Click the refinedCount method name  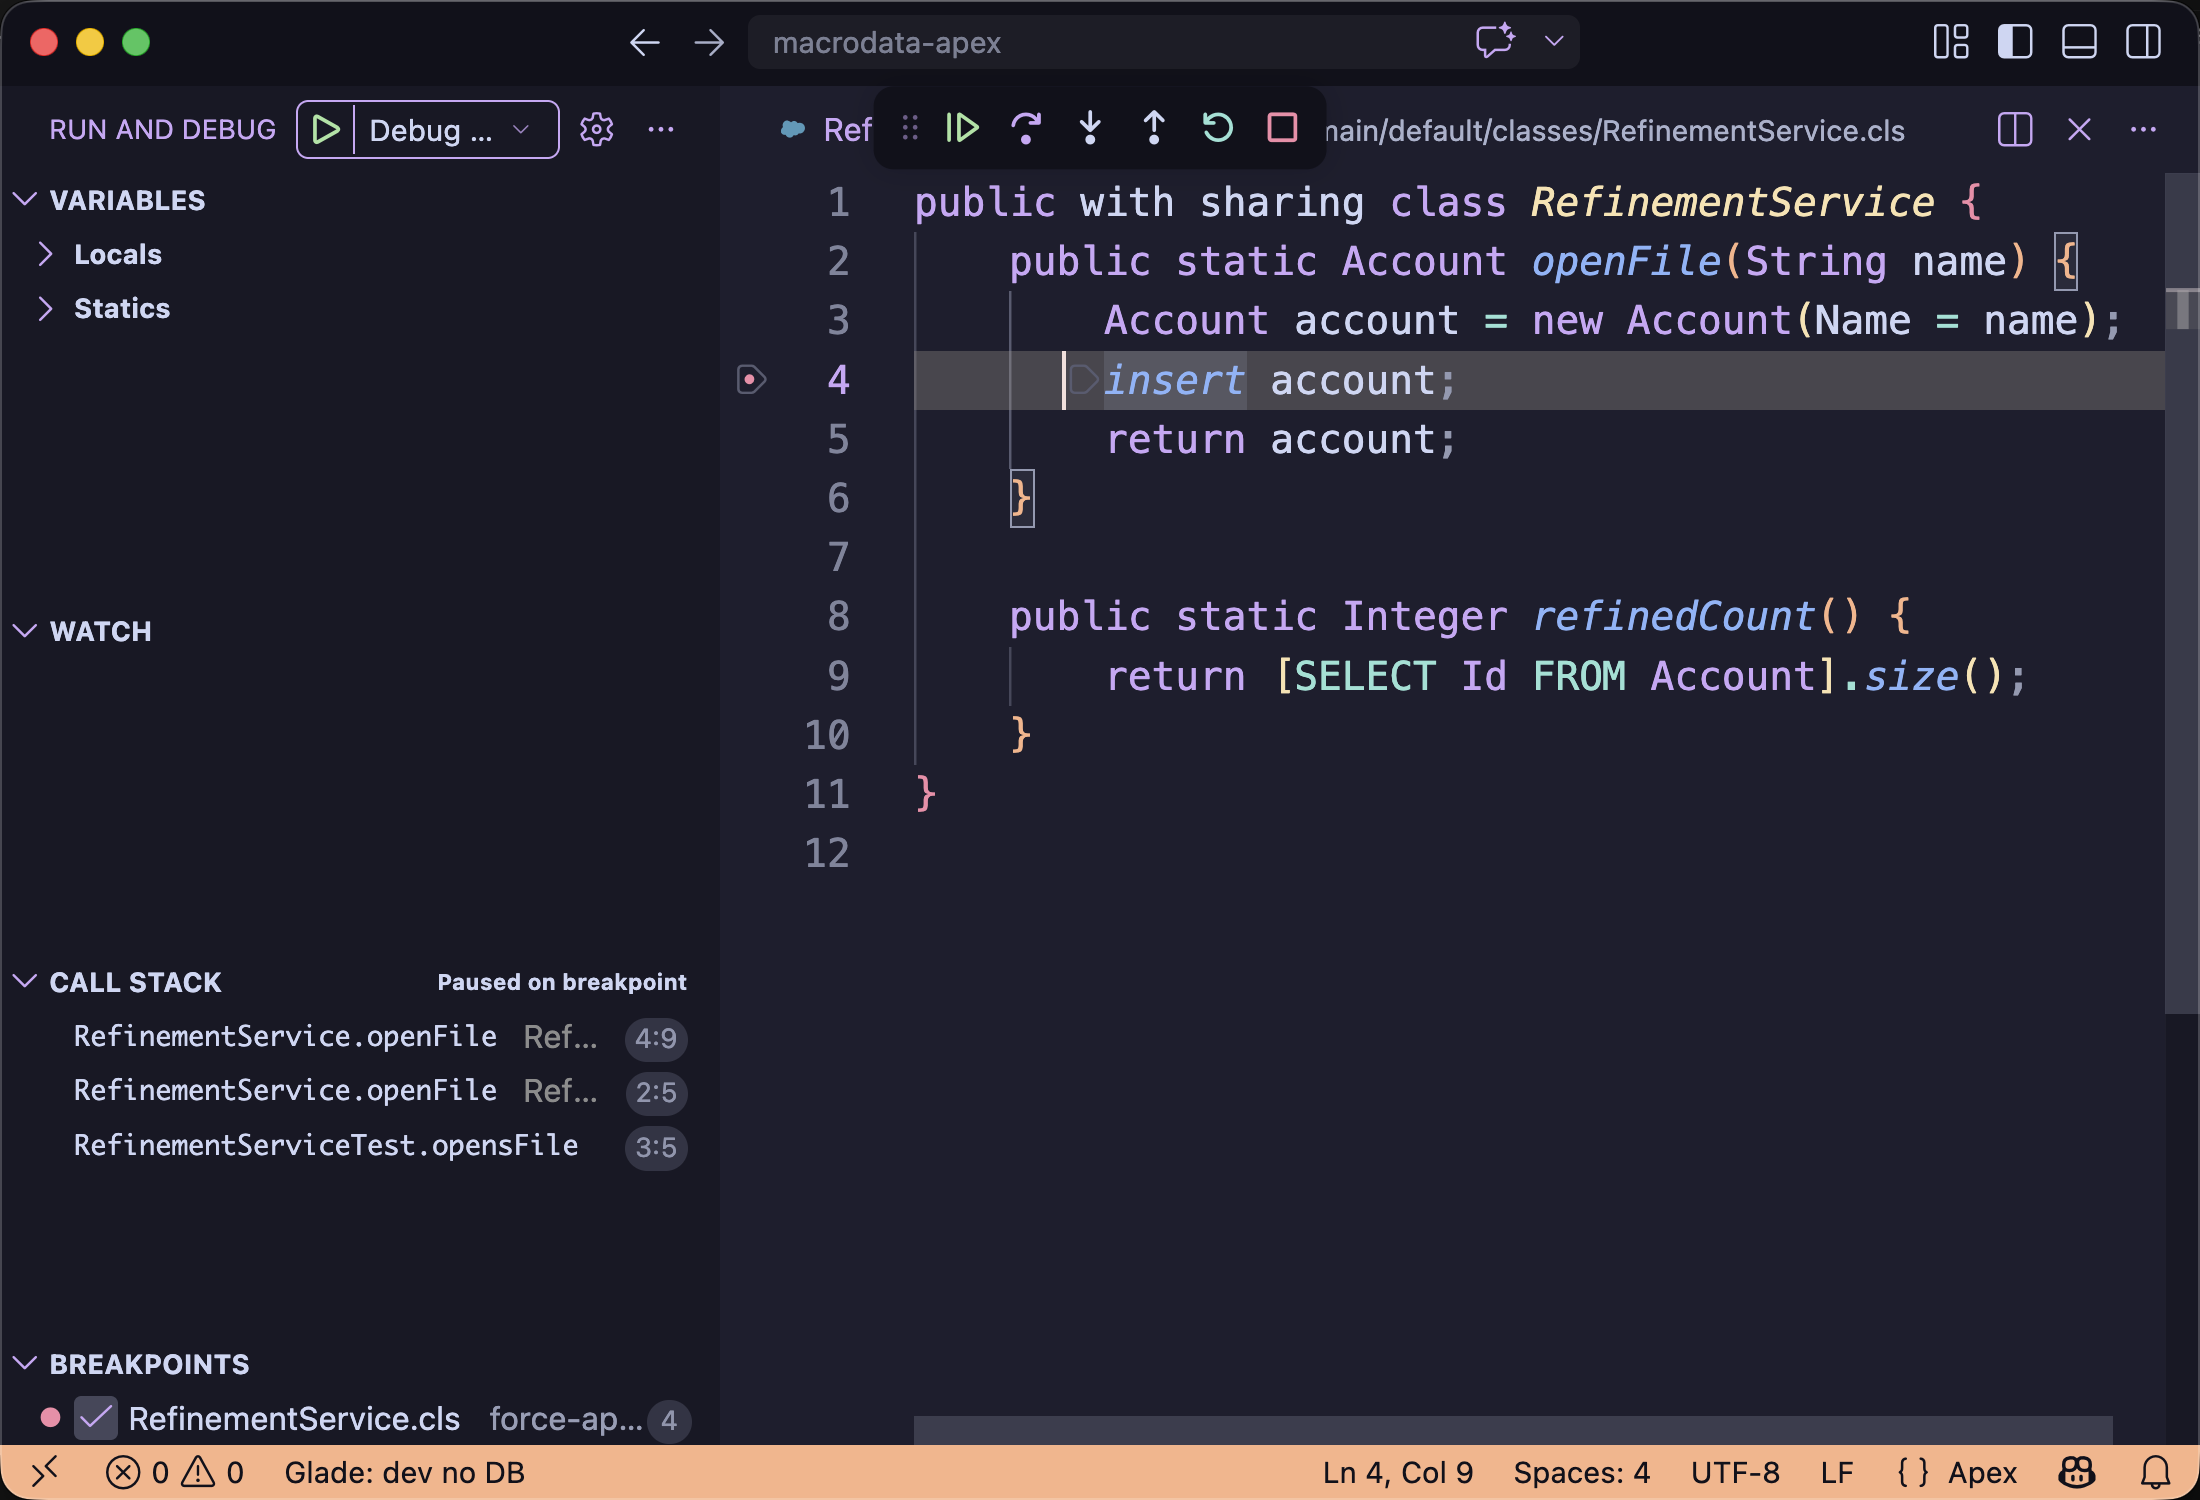[1673, 616]
